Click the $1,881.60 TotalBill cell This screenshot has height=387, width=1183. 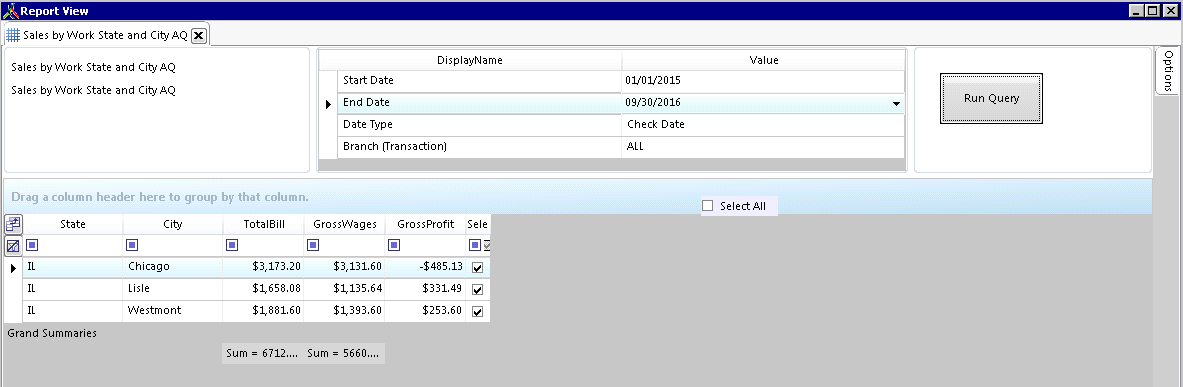[263, 311]
